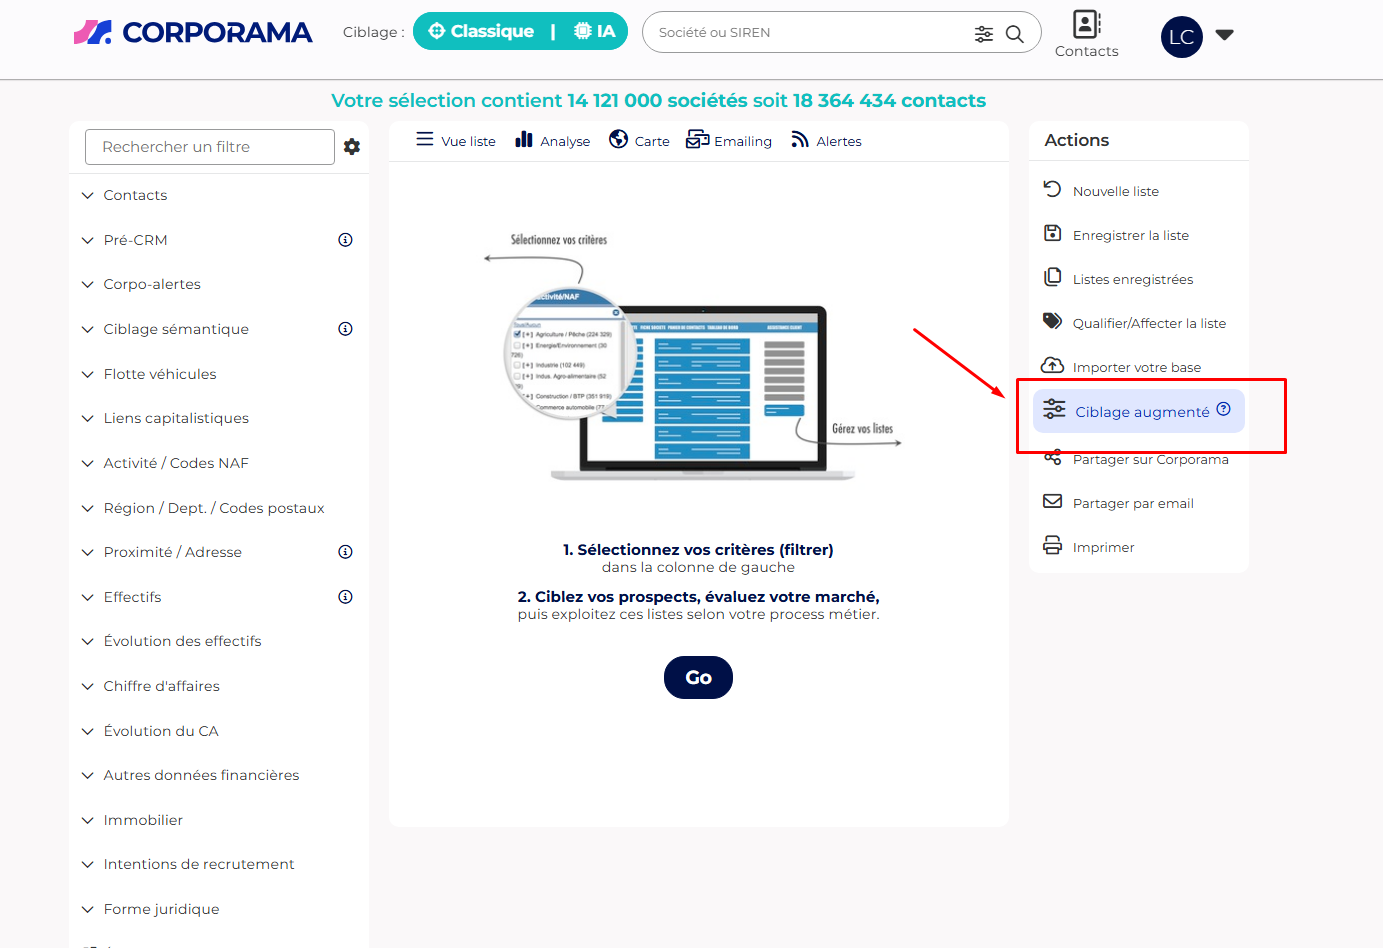The image size is (1383, 948).
Task: Open the LC user account dropdown arrow
Action: (x=1224, y=35)
